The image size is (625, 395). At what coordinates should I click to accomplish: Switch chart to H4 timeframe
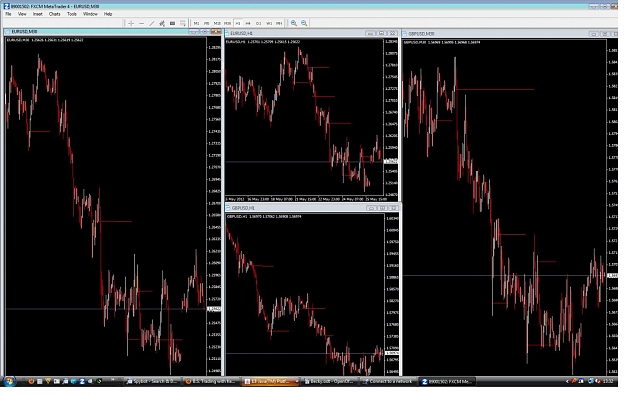coord(248,23)
